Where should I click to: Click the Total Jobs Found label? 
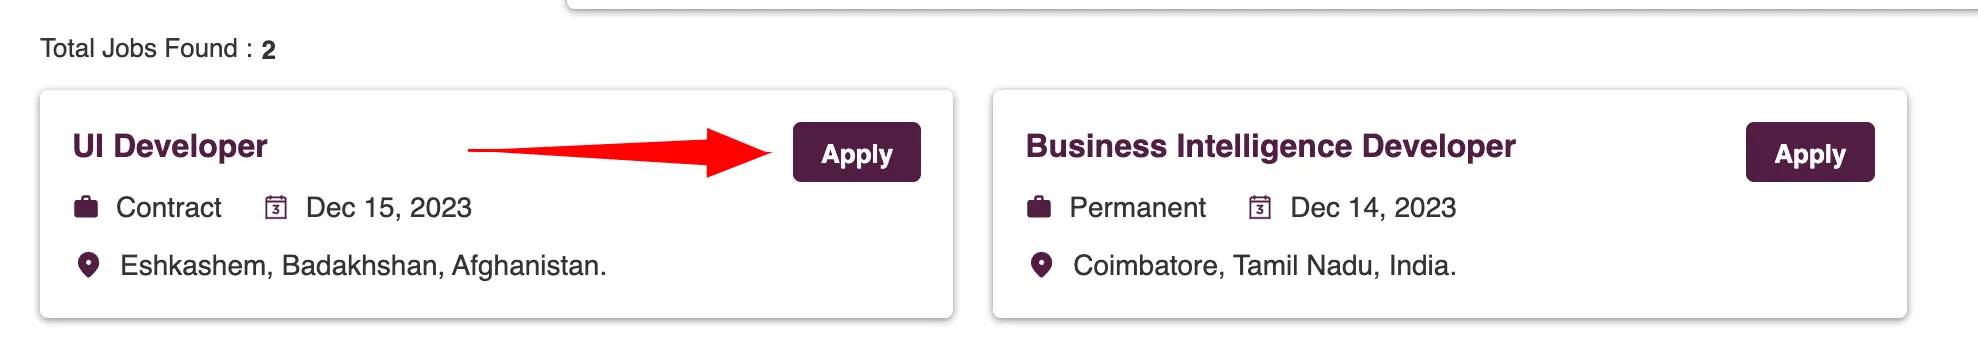click(146, 48)
